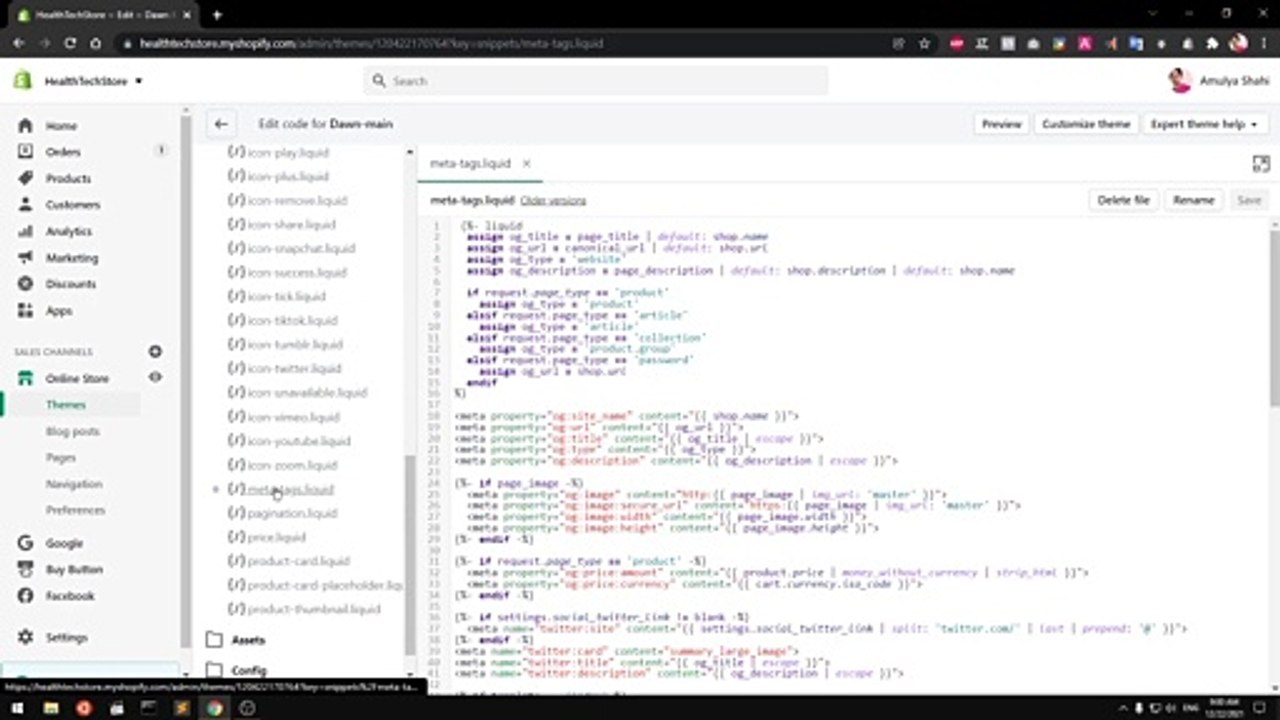The height and width of the screenshot is (720, 1280).
Task: Expand the code editor to full screen
Action: tap(1261, 164)
